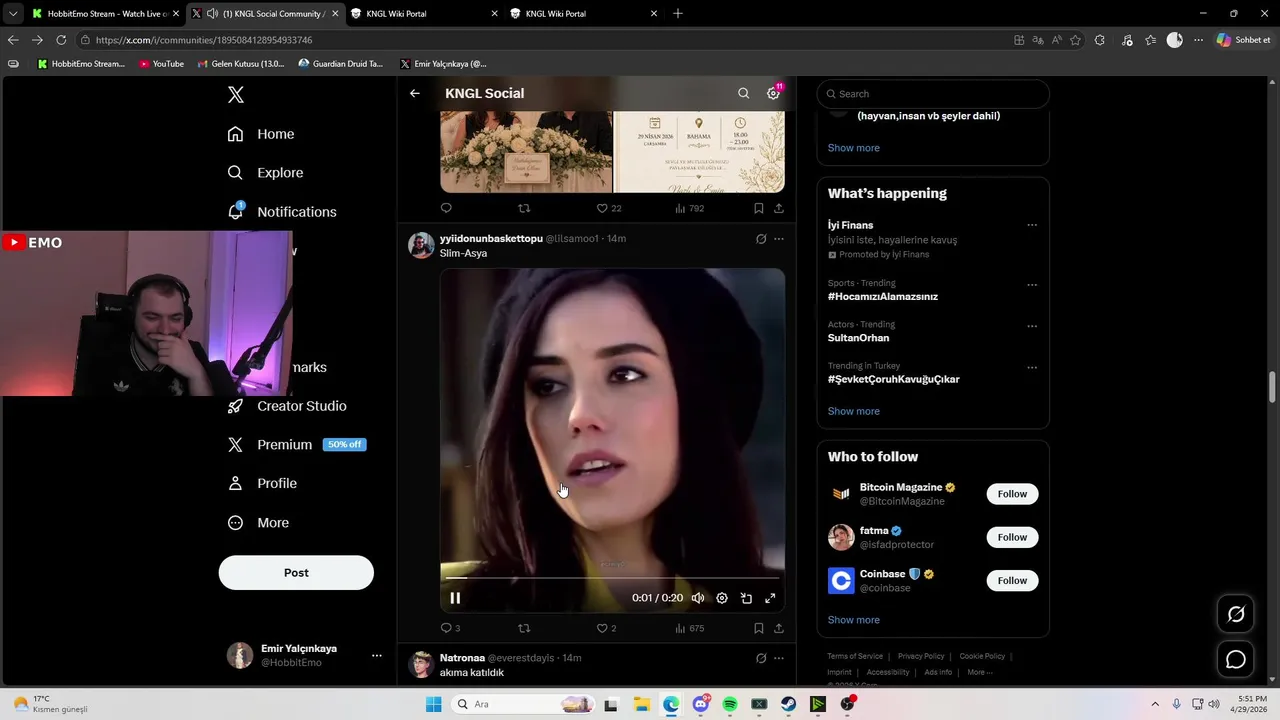The width and height of the screenshot is (1280, 720).
Task: Open the X logo home icon
Action: coord(235,95)
